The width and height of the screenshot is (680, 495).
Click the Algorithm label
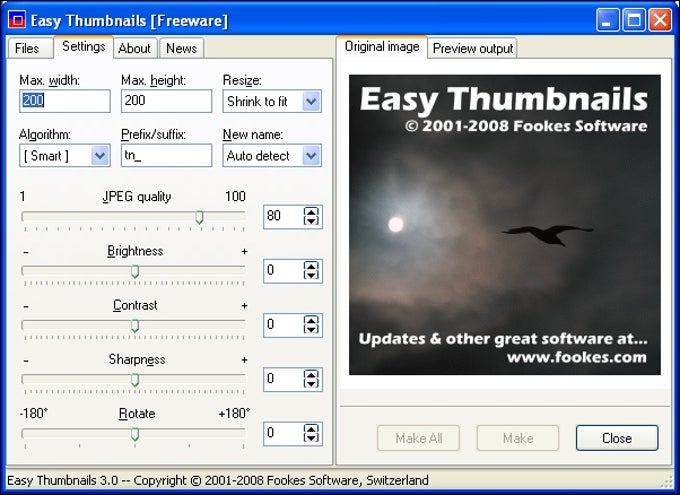pyautogui.click(x=45, y=134)
